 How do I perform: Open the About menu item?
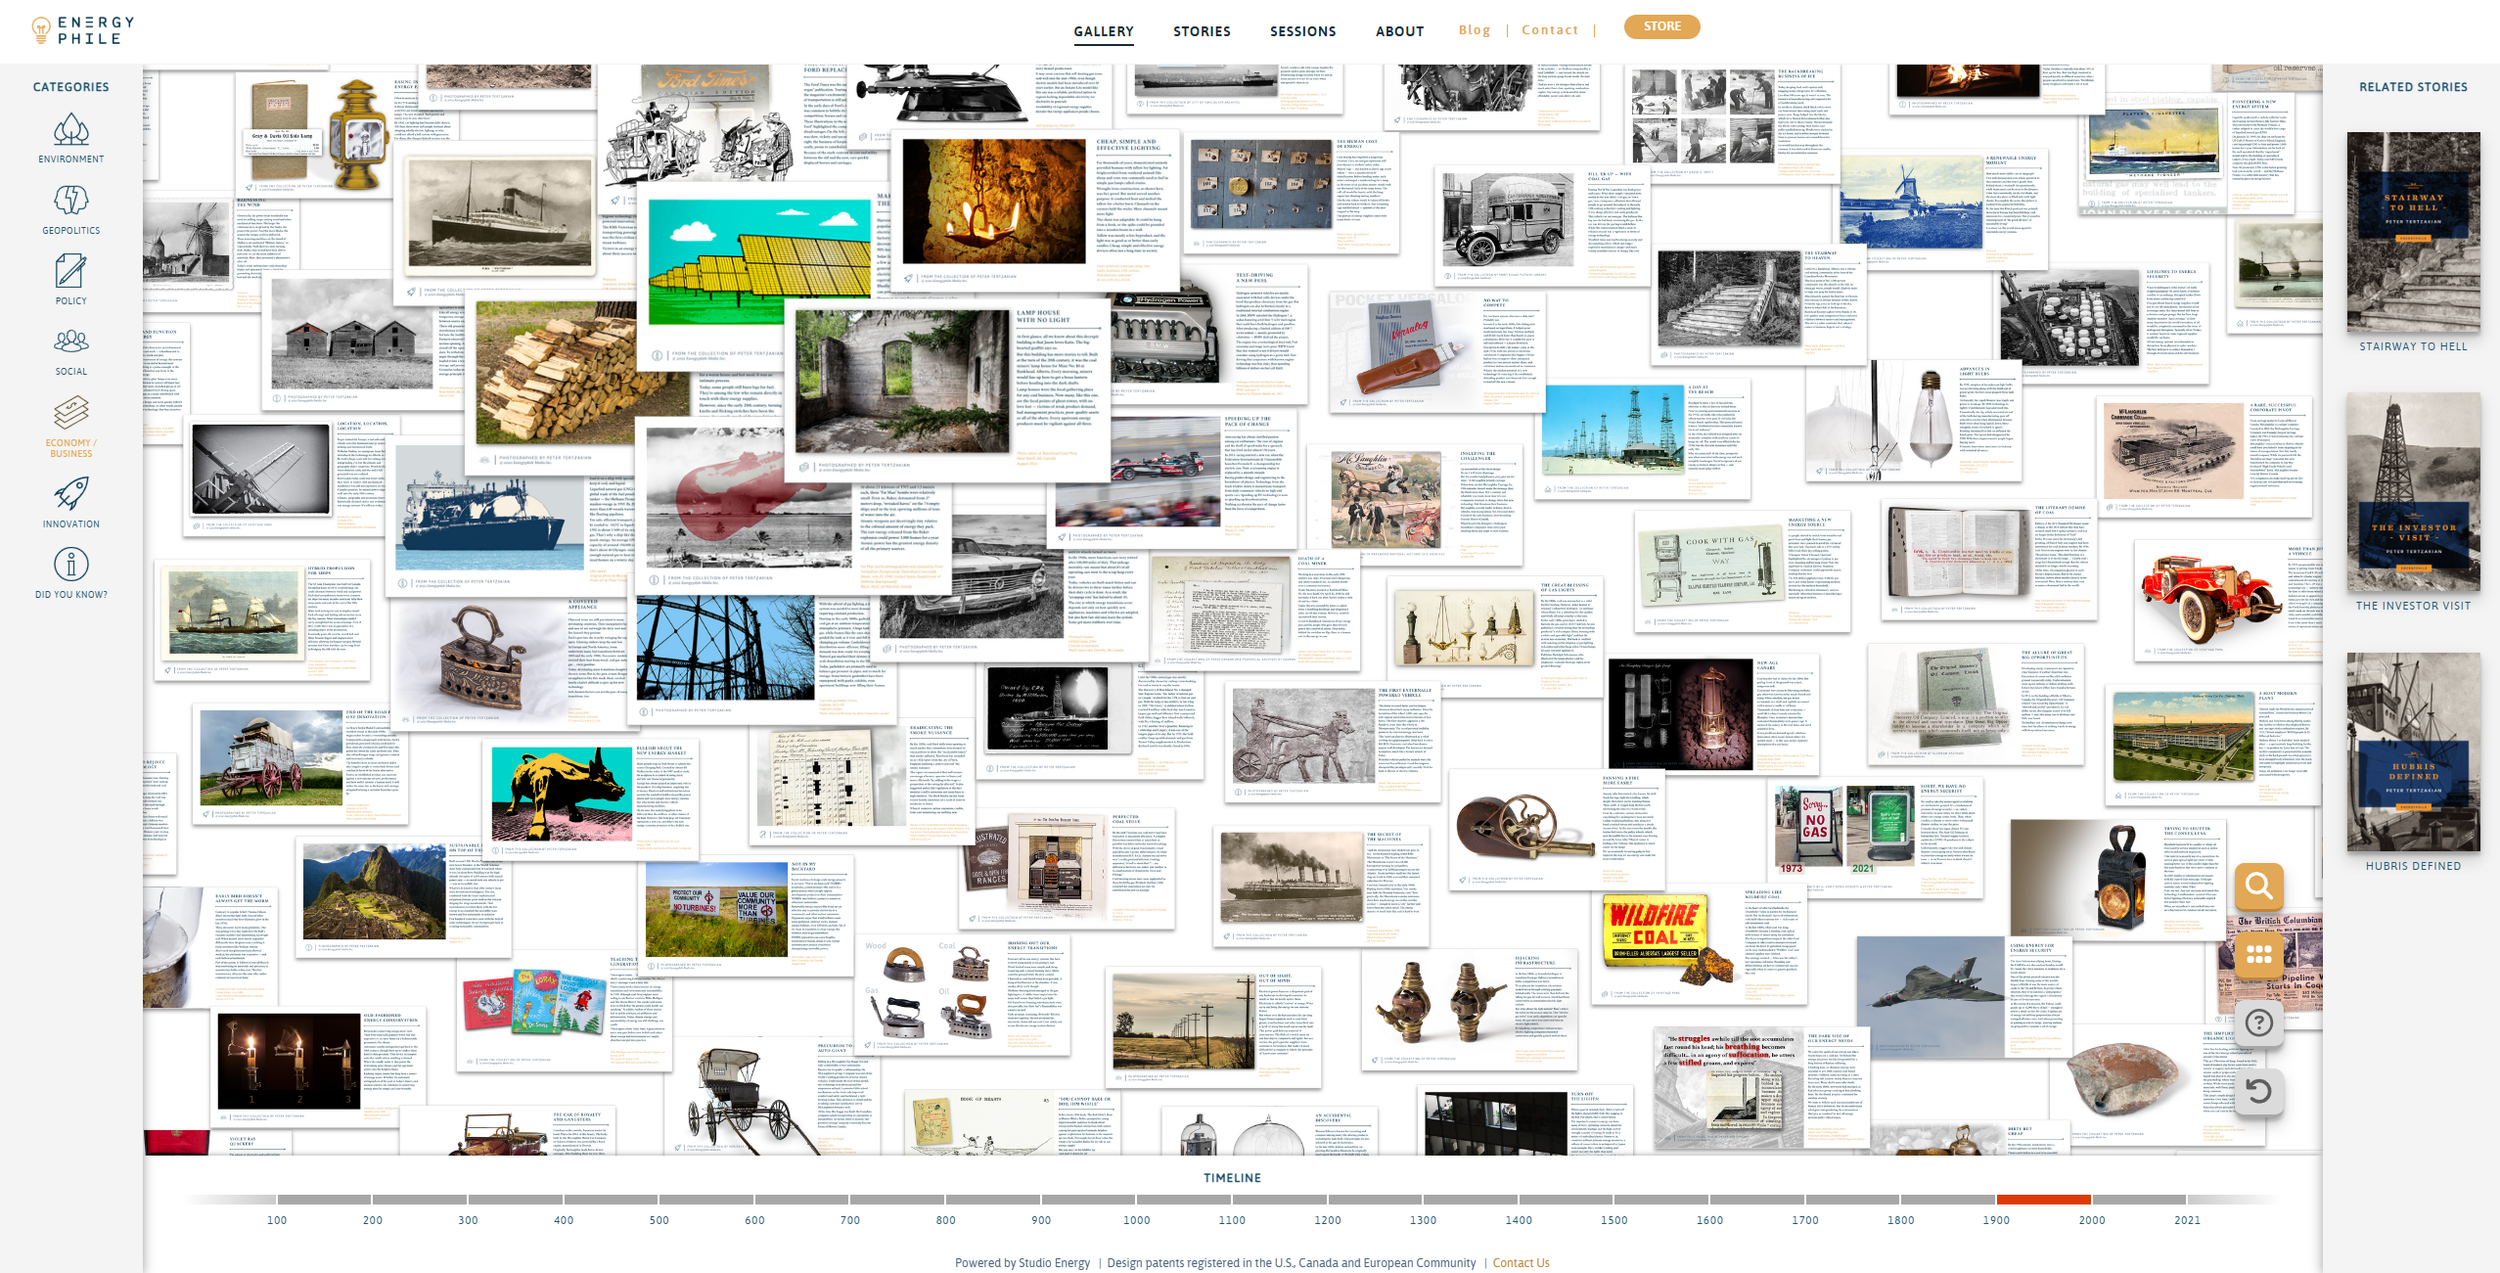pos(1399,31)
